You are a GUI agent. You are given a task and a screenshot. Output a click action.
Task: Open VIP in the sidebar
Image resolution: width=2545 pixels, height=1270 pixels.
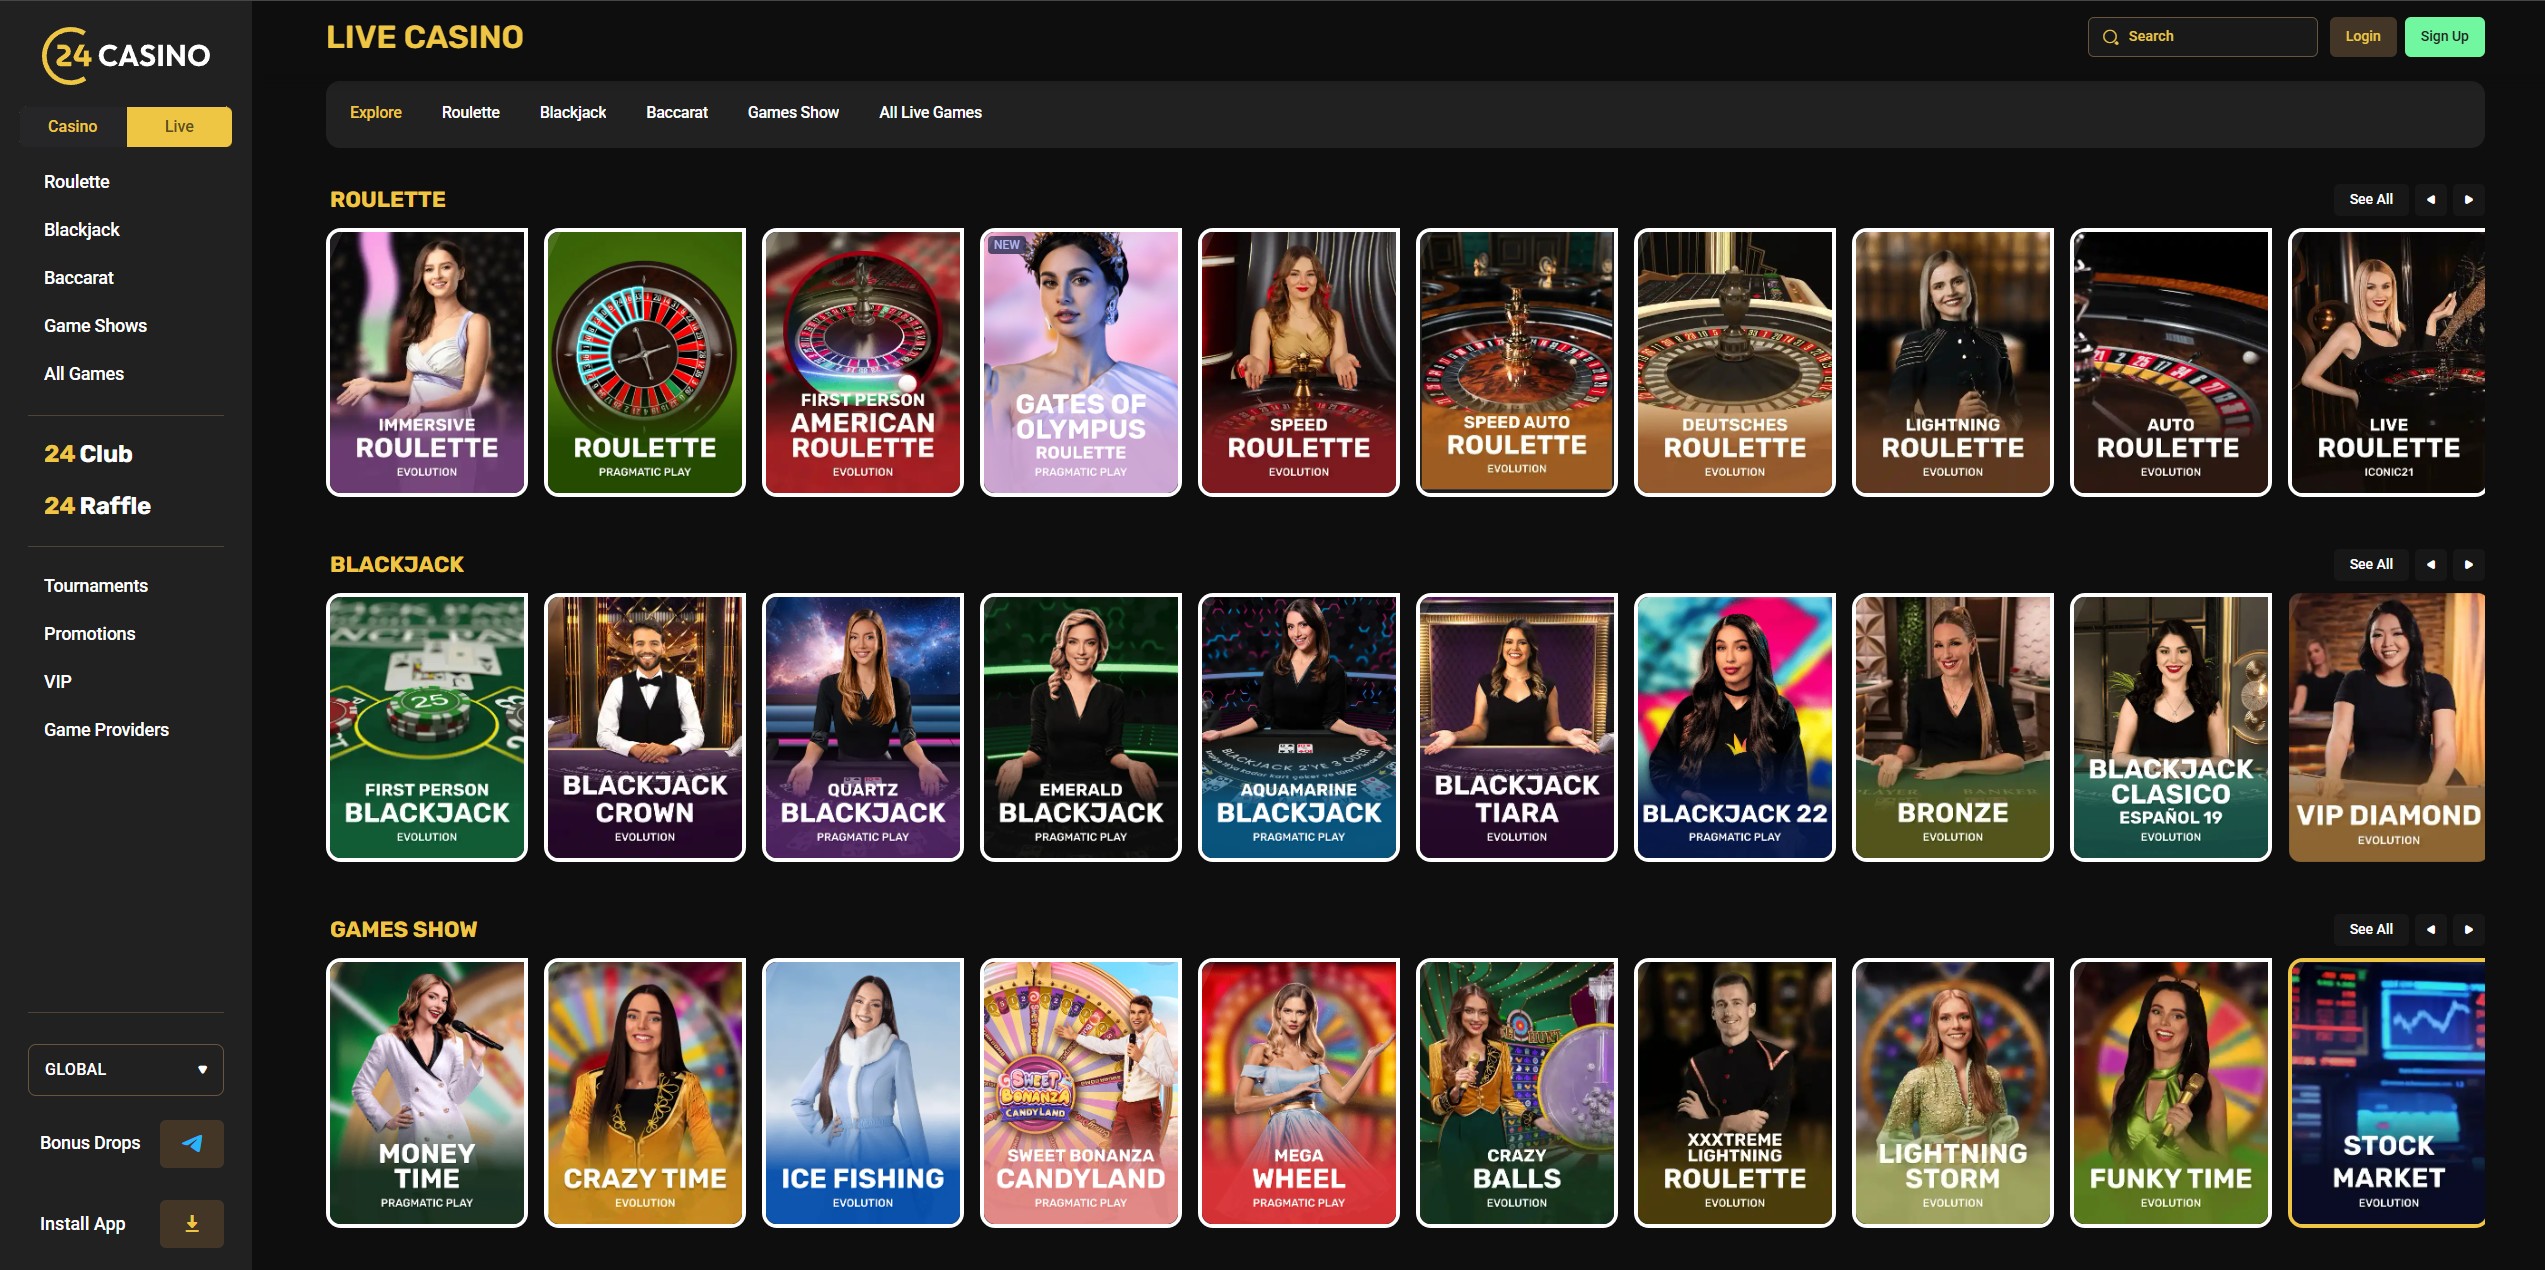[x=58, y=682]
